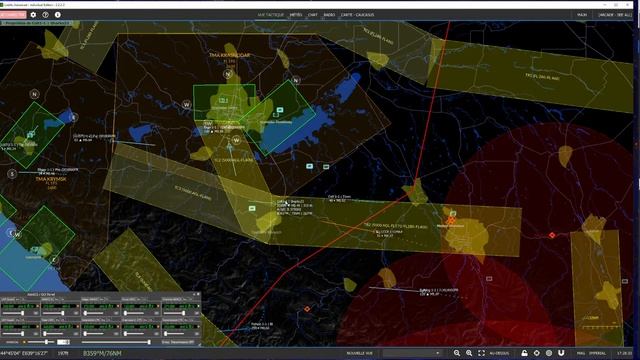Click the small white rectangle icon inside the red threat circle

pyautogui.click(x=489, y=279)
